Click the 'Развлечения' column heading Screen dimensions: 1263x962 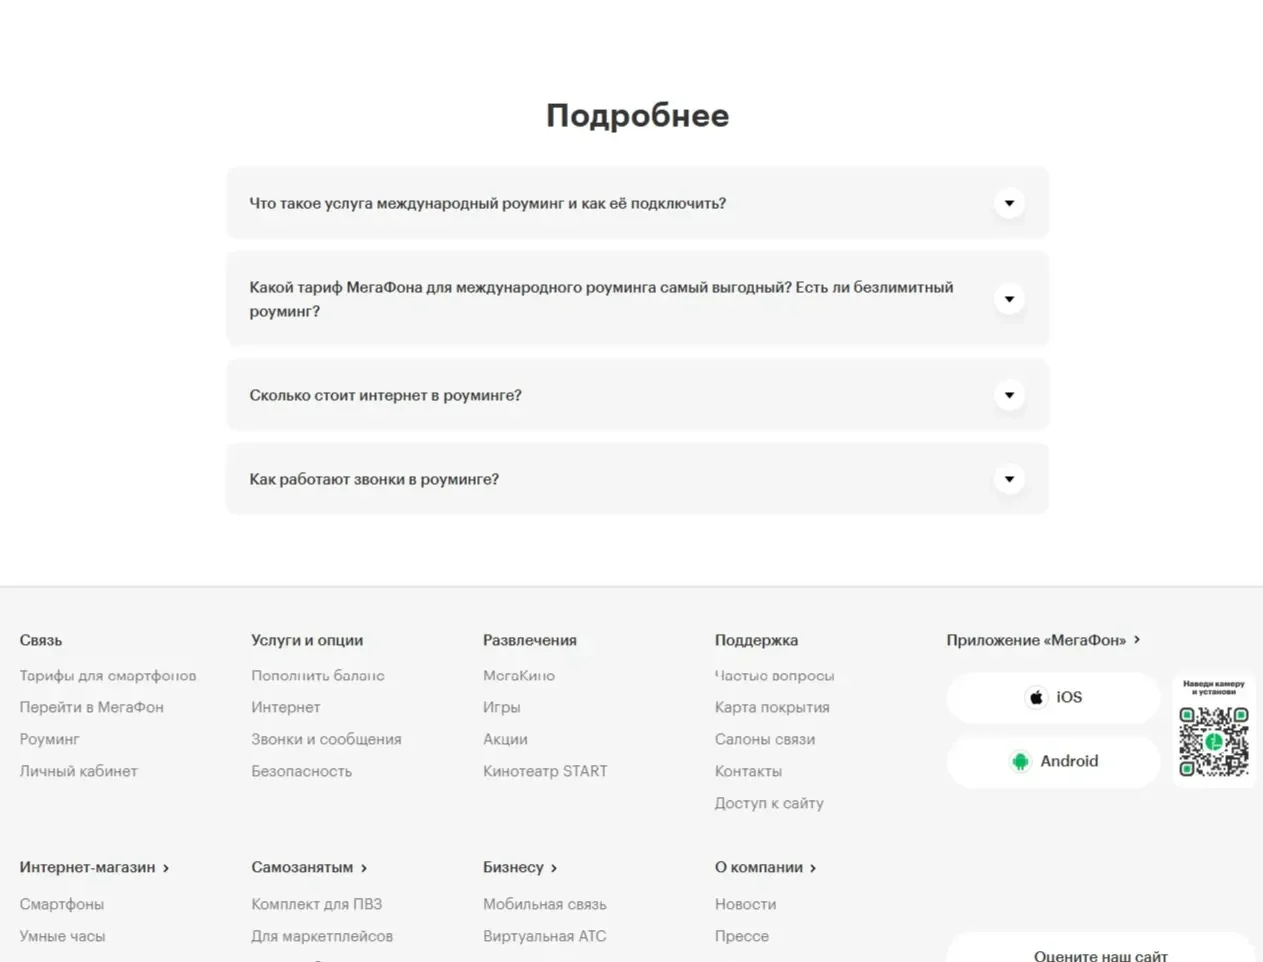point(530,640)
